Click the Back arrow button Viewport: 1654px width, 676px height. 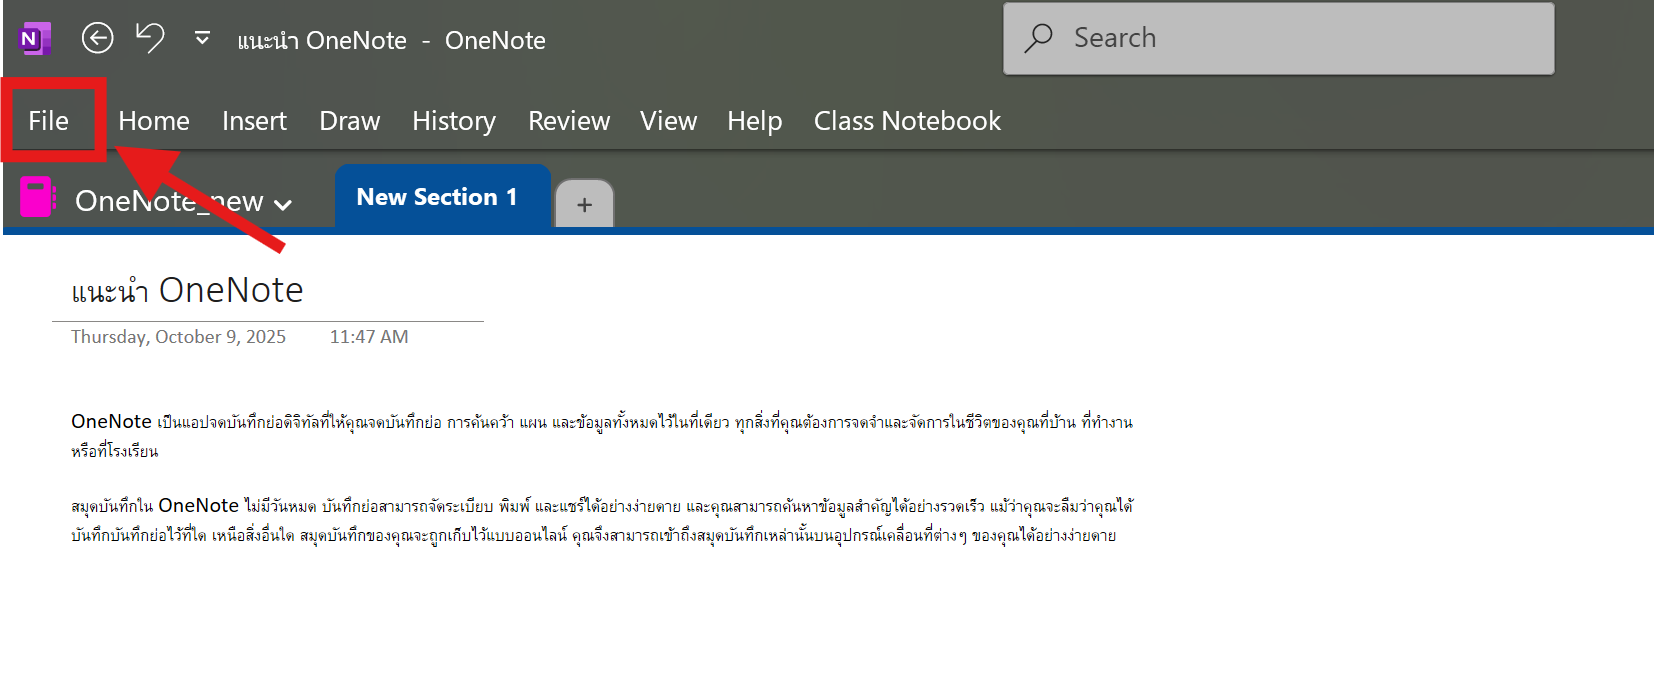(x=97, y=39)
